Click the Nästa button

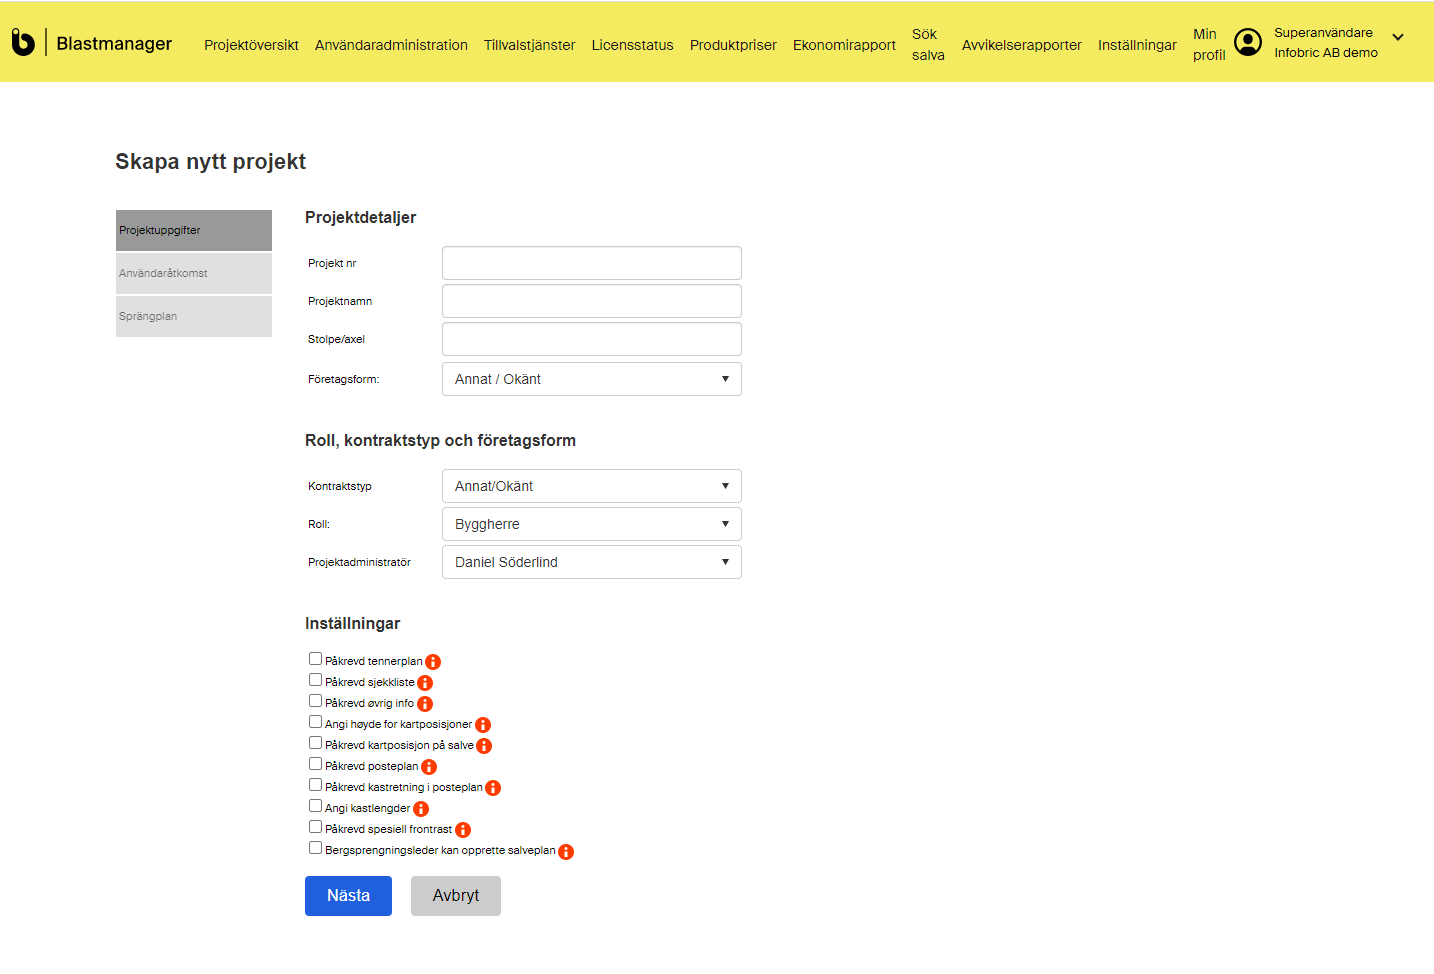tap(348, 896)
